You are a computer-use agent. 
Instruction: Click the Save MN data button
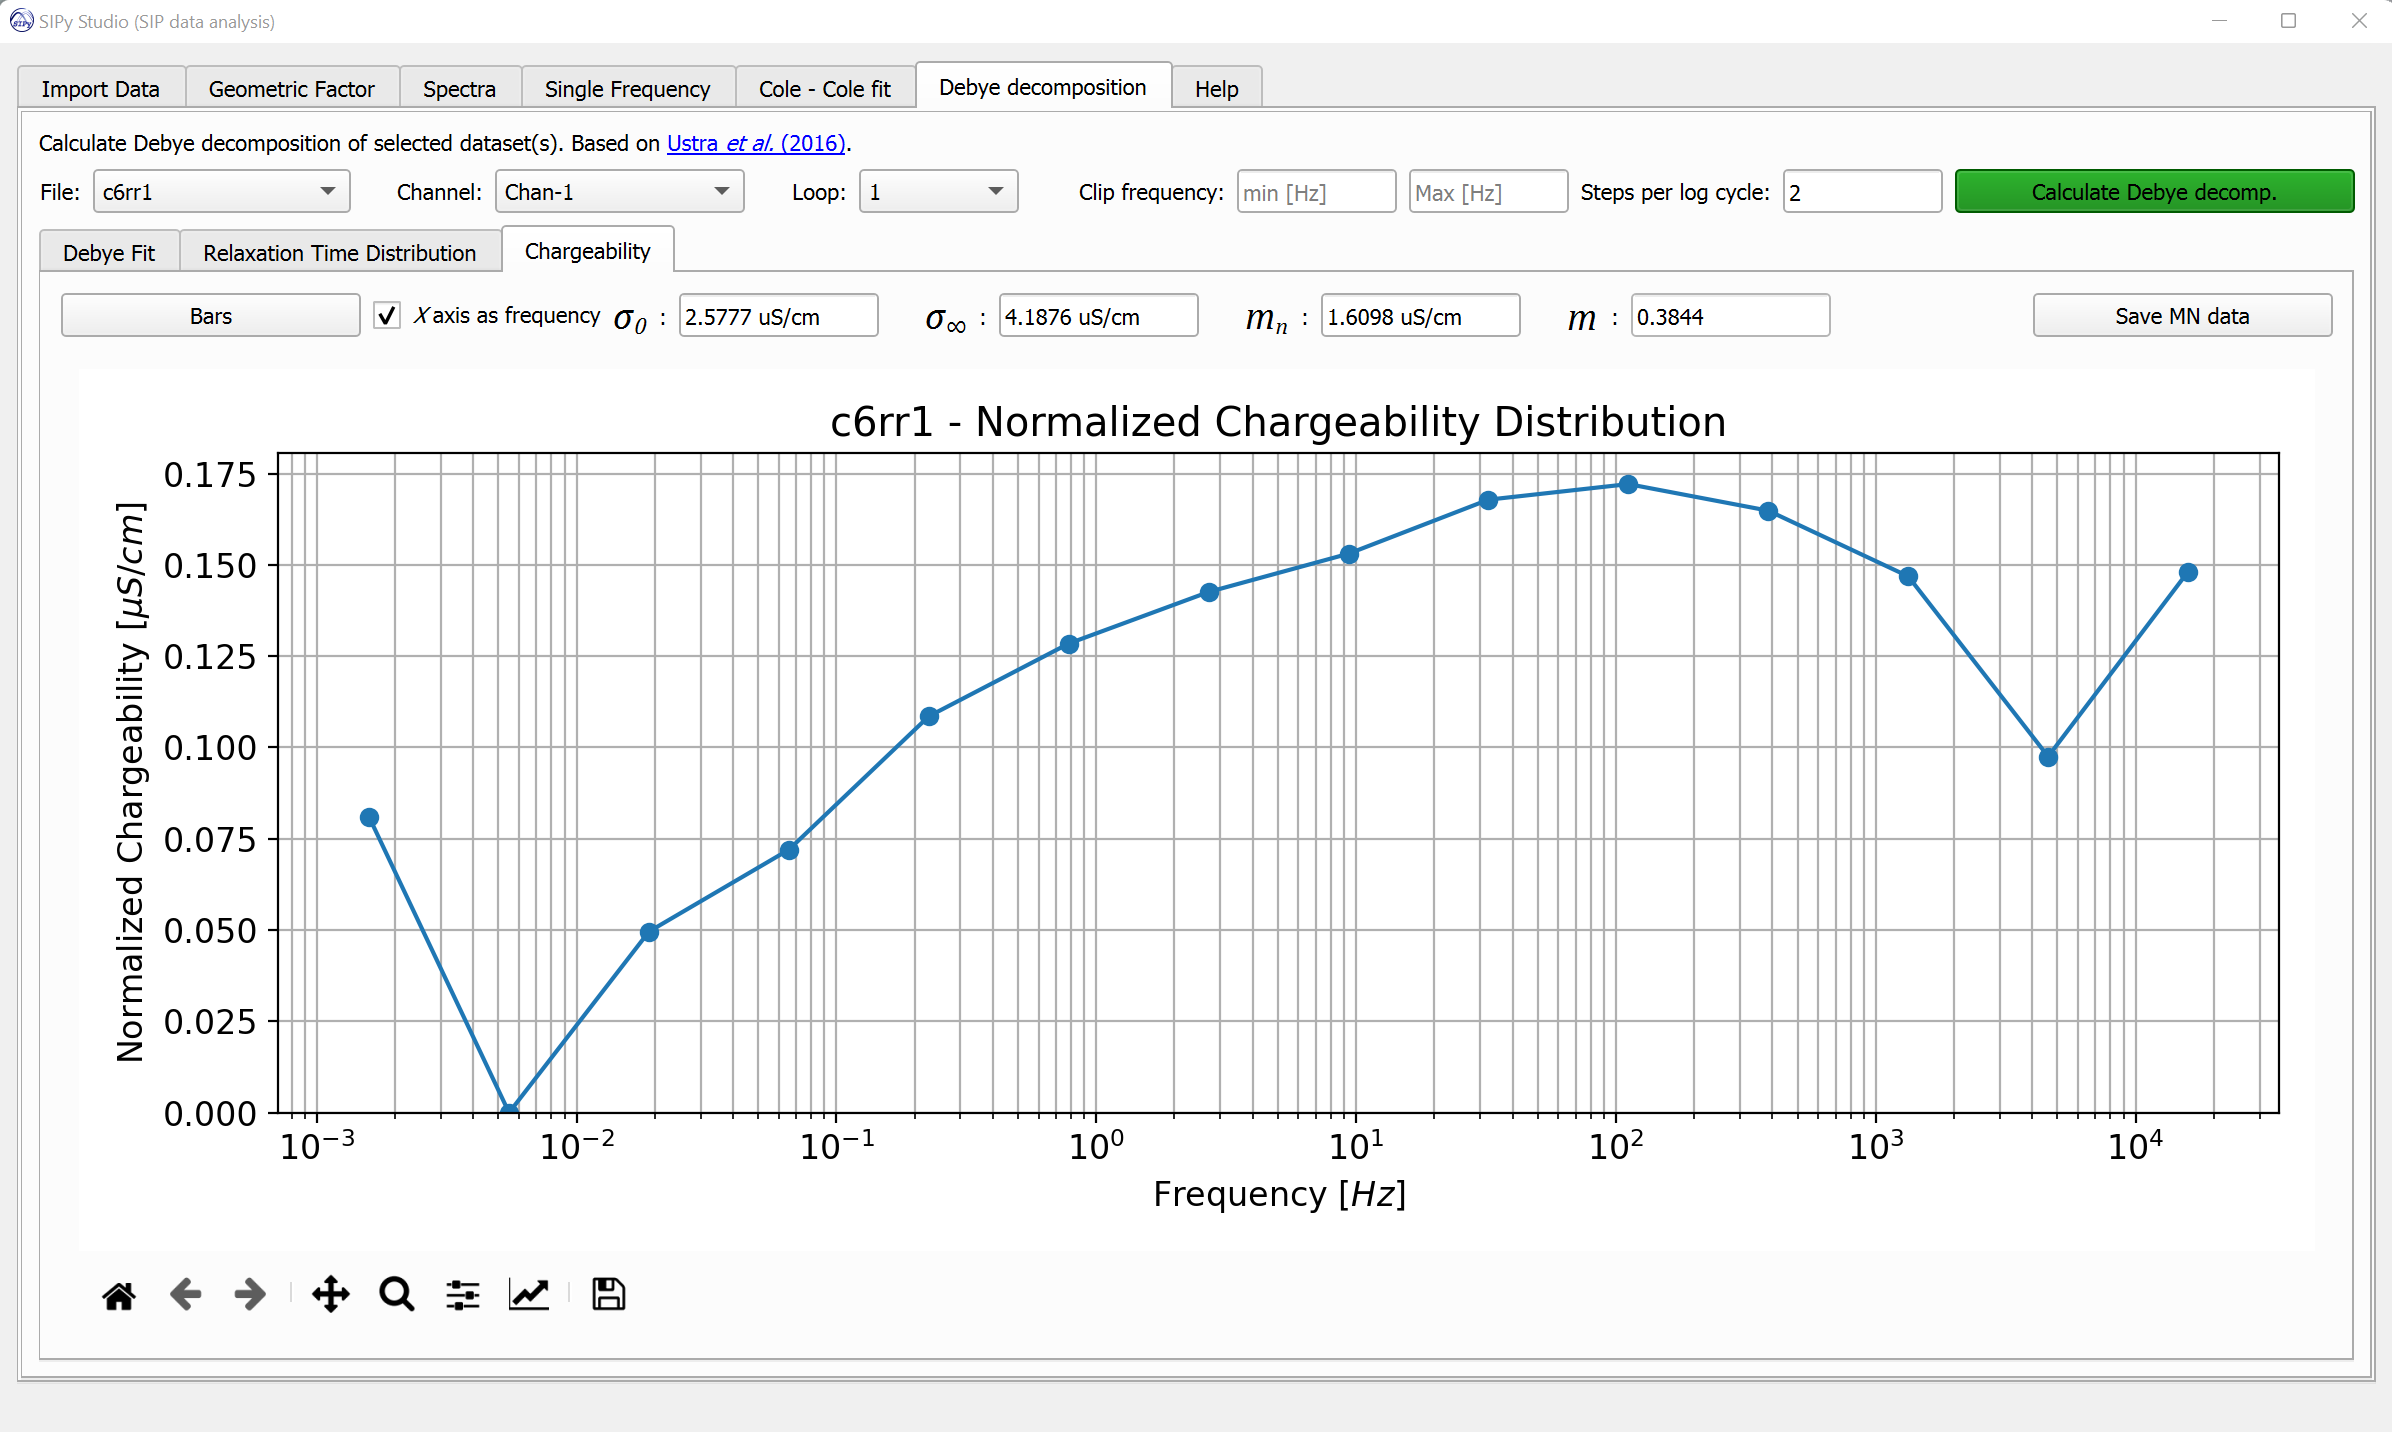point(2181,316)
